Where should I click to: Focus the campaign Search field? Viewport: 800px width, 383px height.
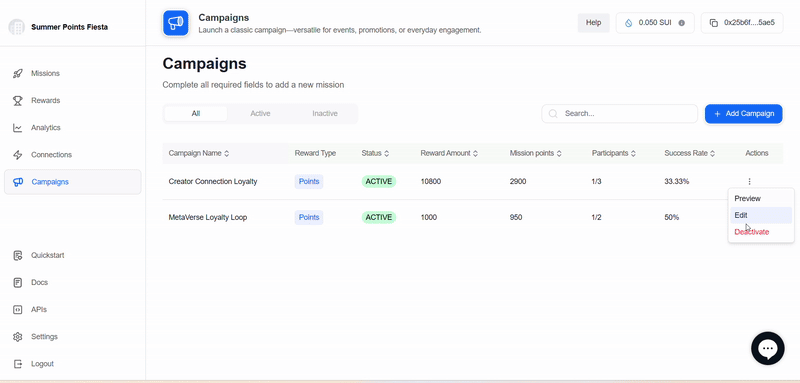click(x=619, y=114)
